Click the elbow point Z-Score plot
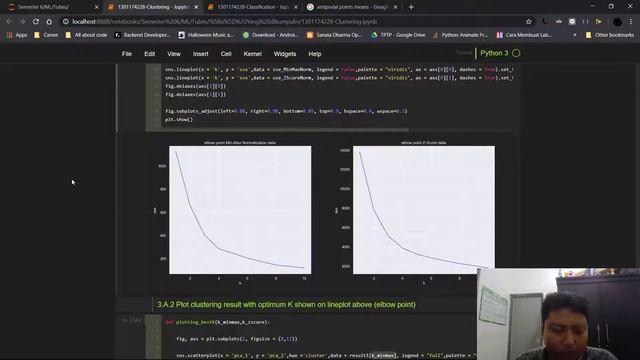Image resolution: width=640 pixels, height=360 pixels. [x=424, y=210]
